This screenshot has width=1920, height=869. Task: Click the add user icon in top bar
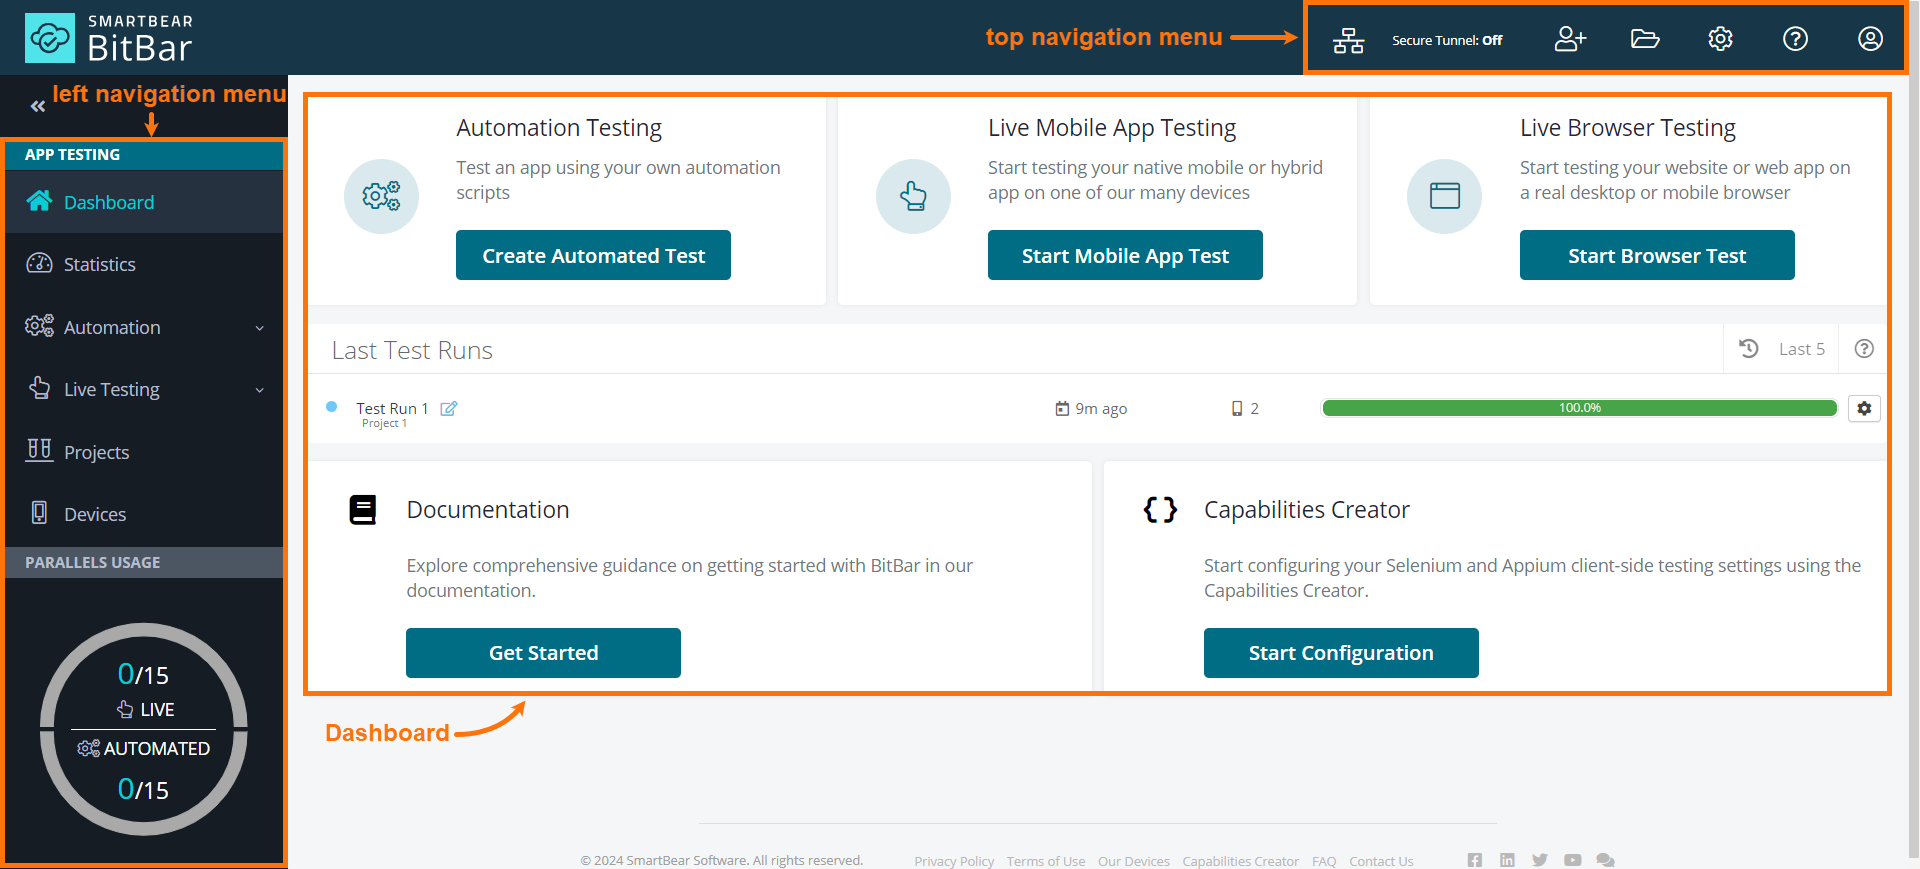point(1570,39)
